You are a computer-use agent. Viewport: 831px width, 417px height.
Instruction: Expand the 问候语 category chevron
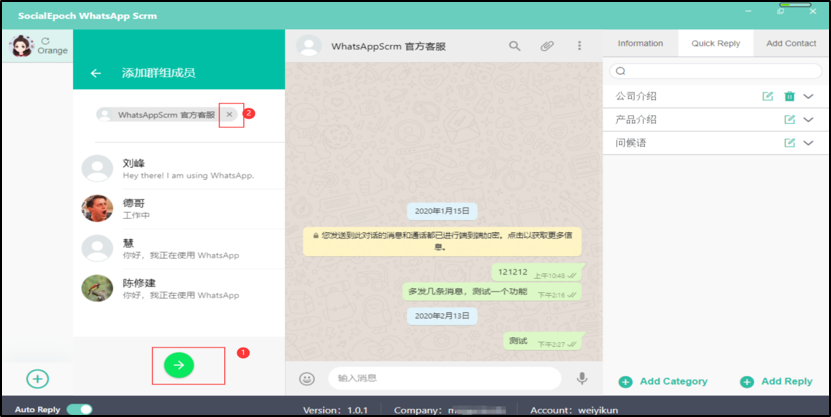coord(808,143)
